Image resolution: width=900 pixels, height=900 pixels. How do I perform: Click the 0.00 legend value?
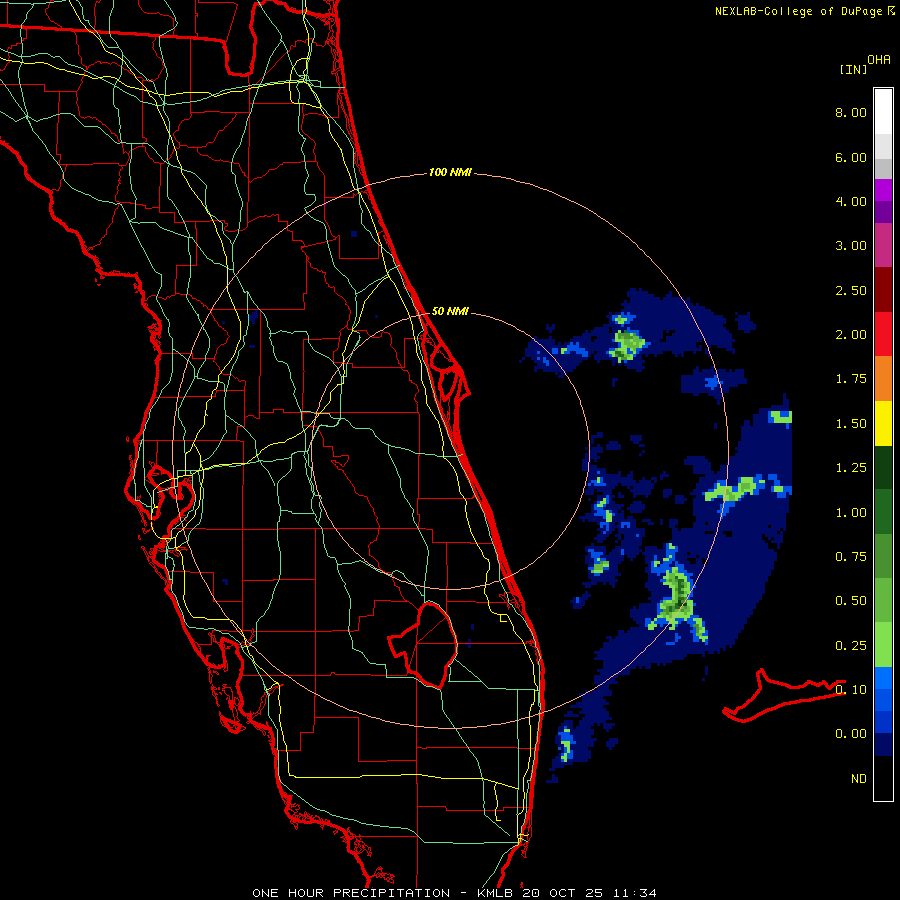[851, 734]
